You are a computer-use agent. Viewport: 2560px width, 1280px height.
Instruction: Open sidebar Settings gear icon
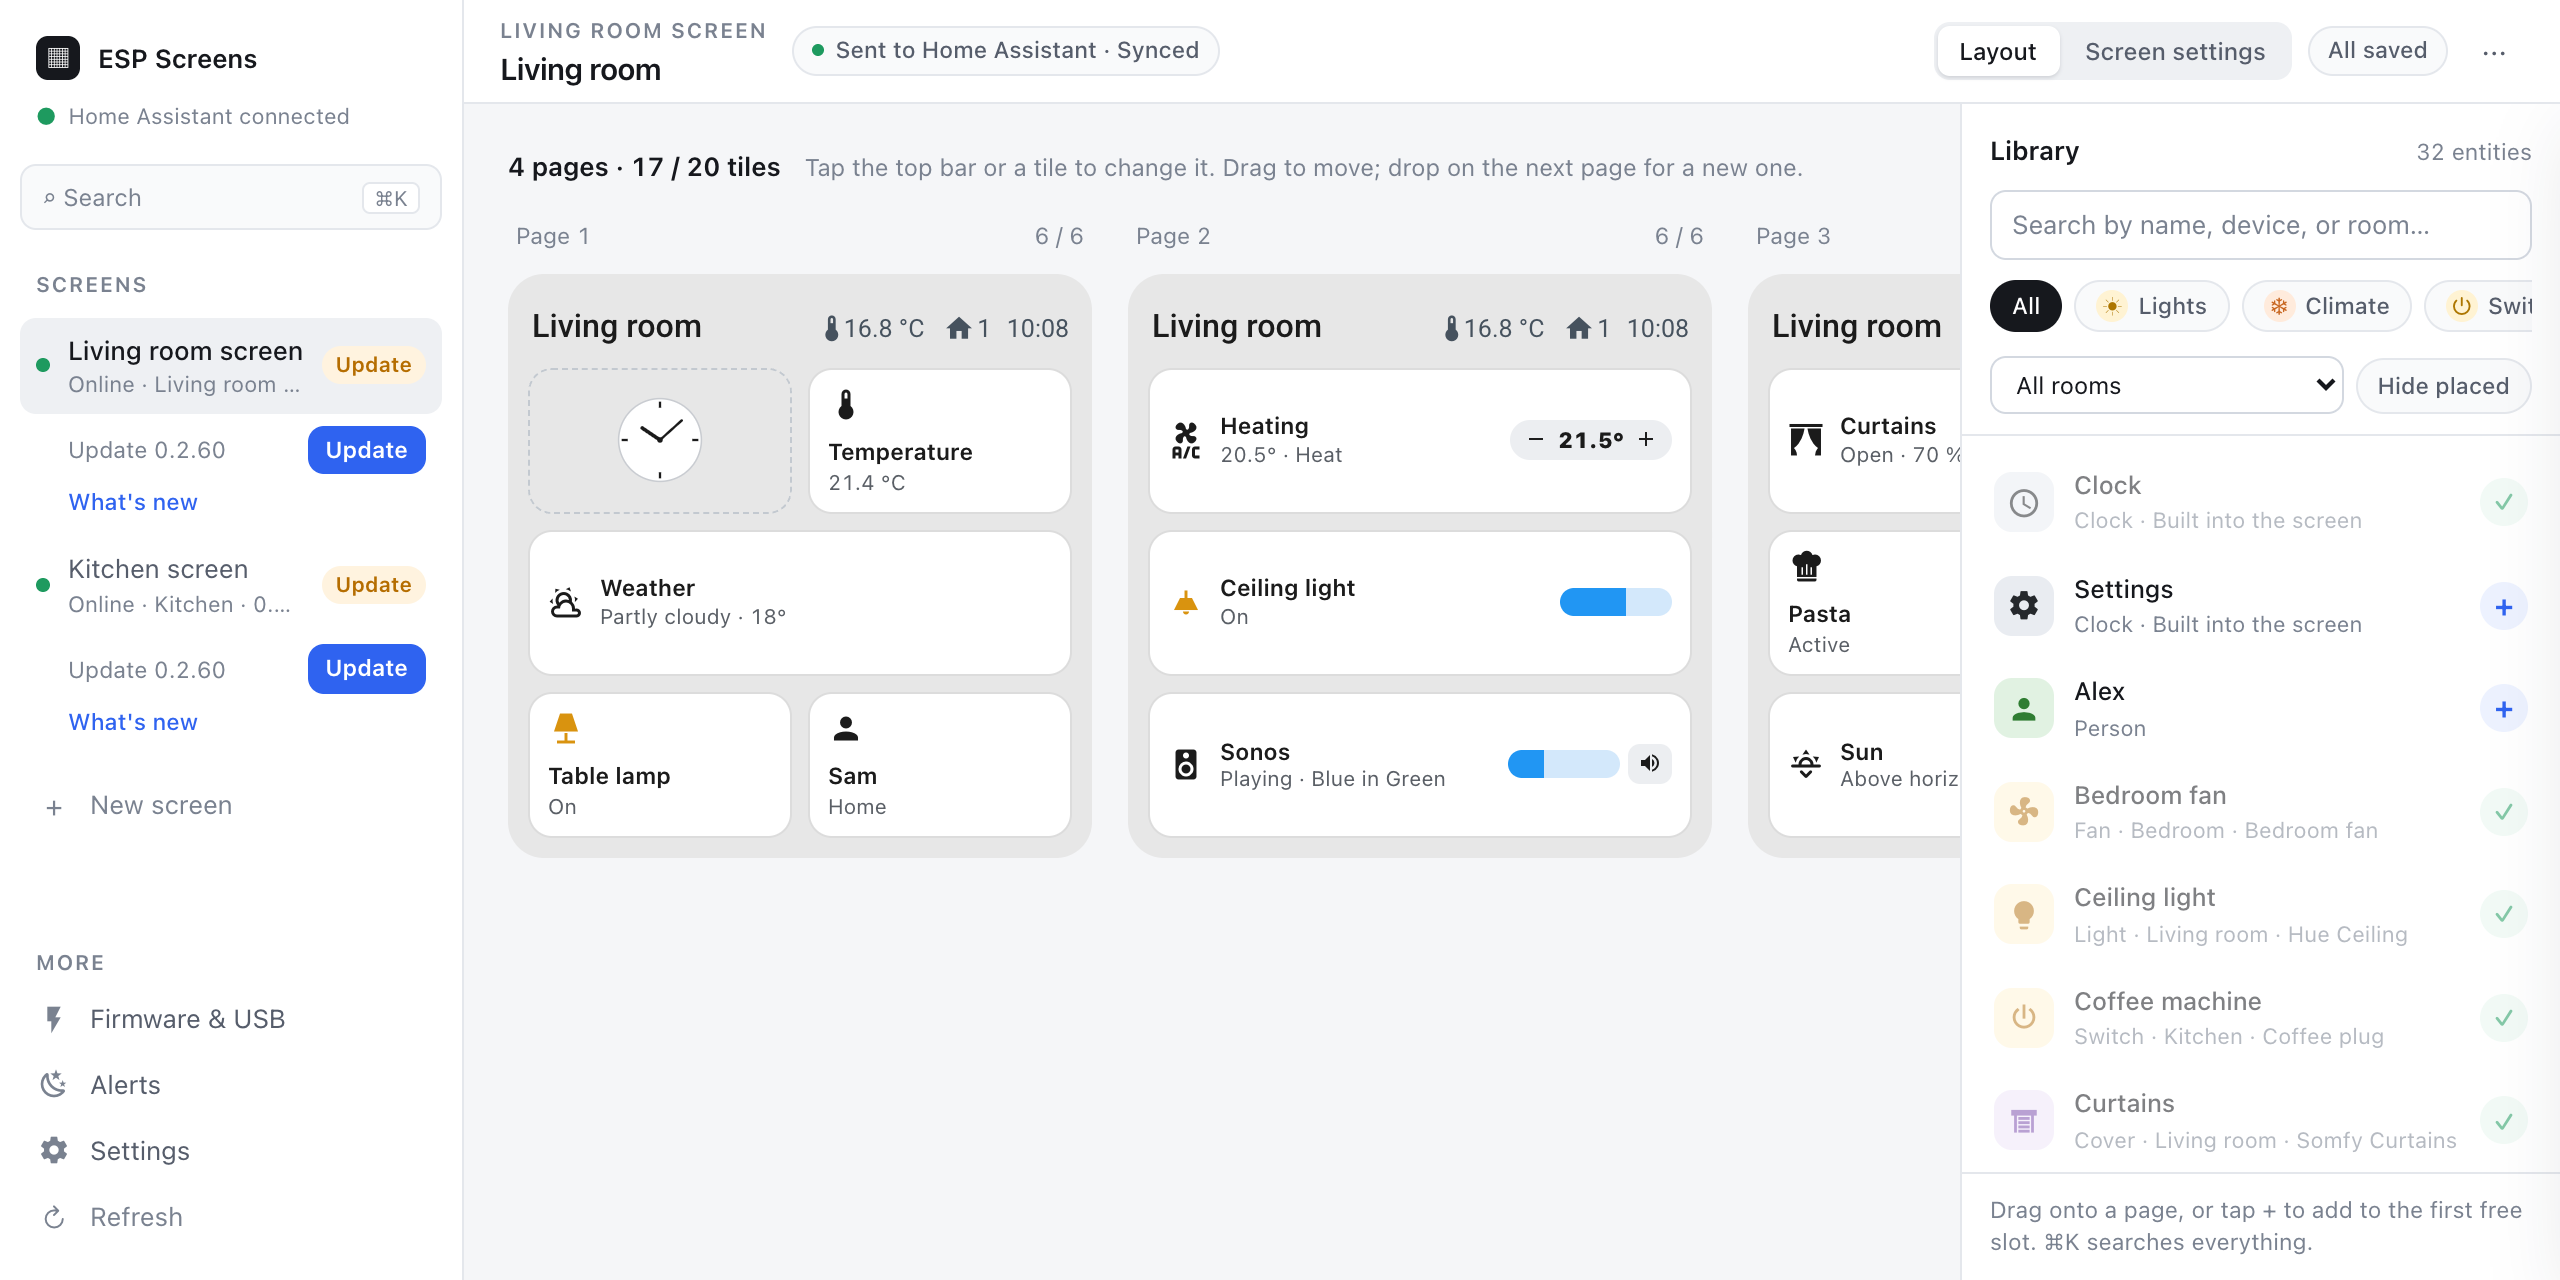[x=54, y=1151]
